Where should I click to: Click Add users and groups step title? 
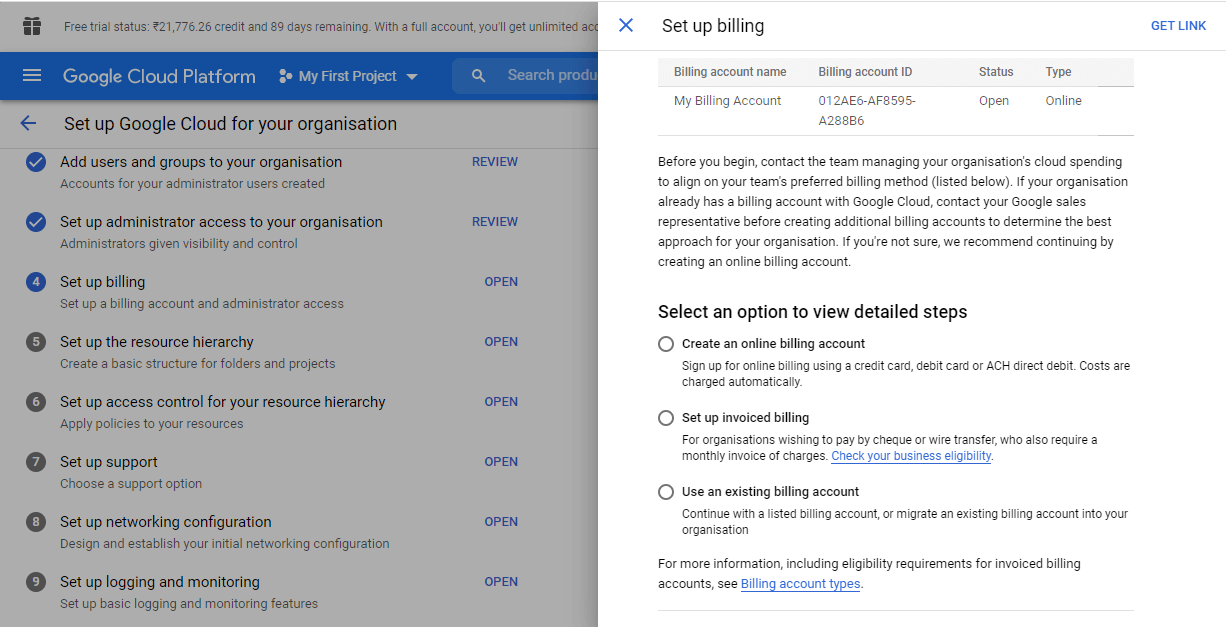[x=201, y=162]
